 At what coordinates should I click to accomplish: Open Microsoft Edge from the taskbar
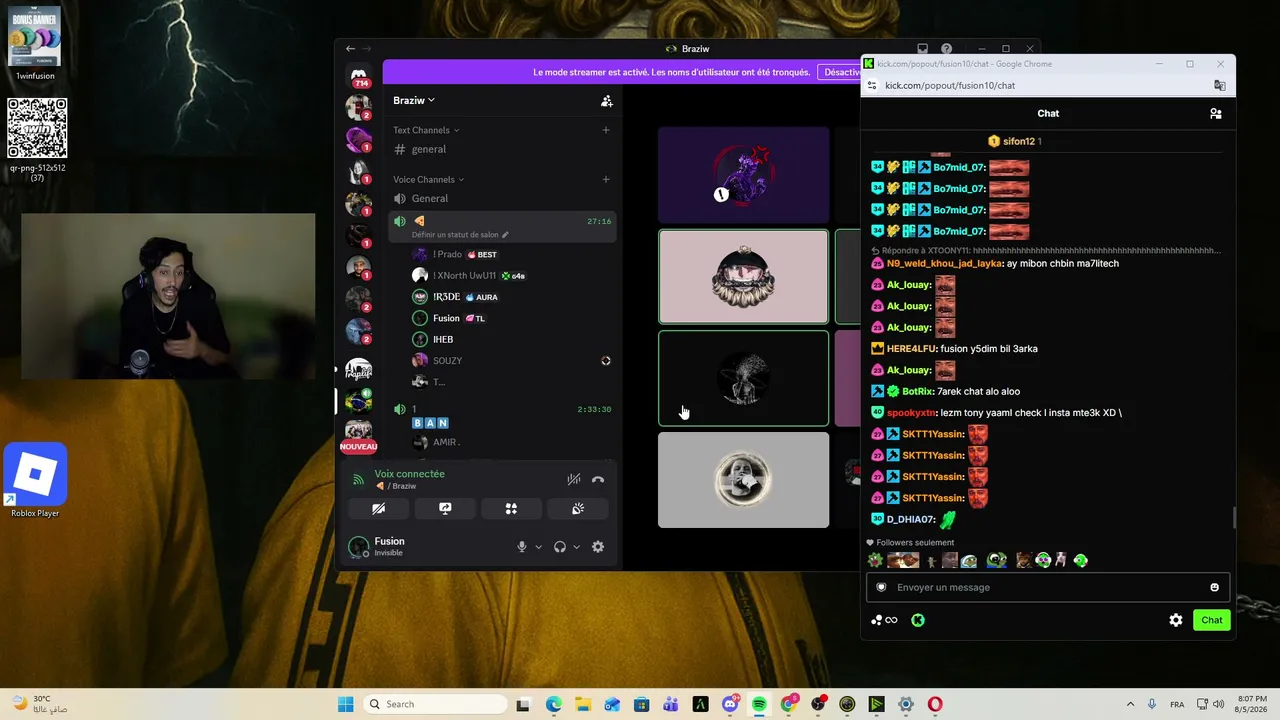[554, 705]
